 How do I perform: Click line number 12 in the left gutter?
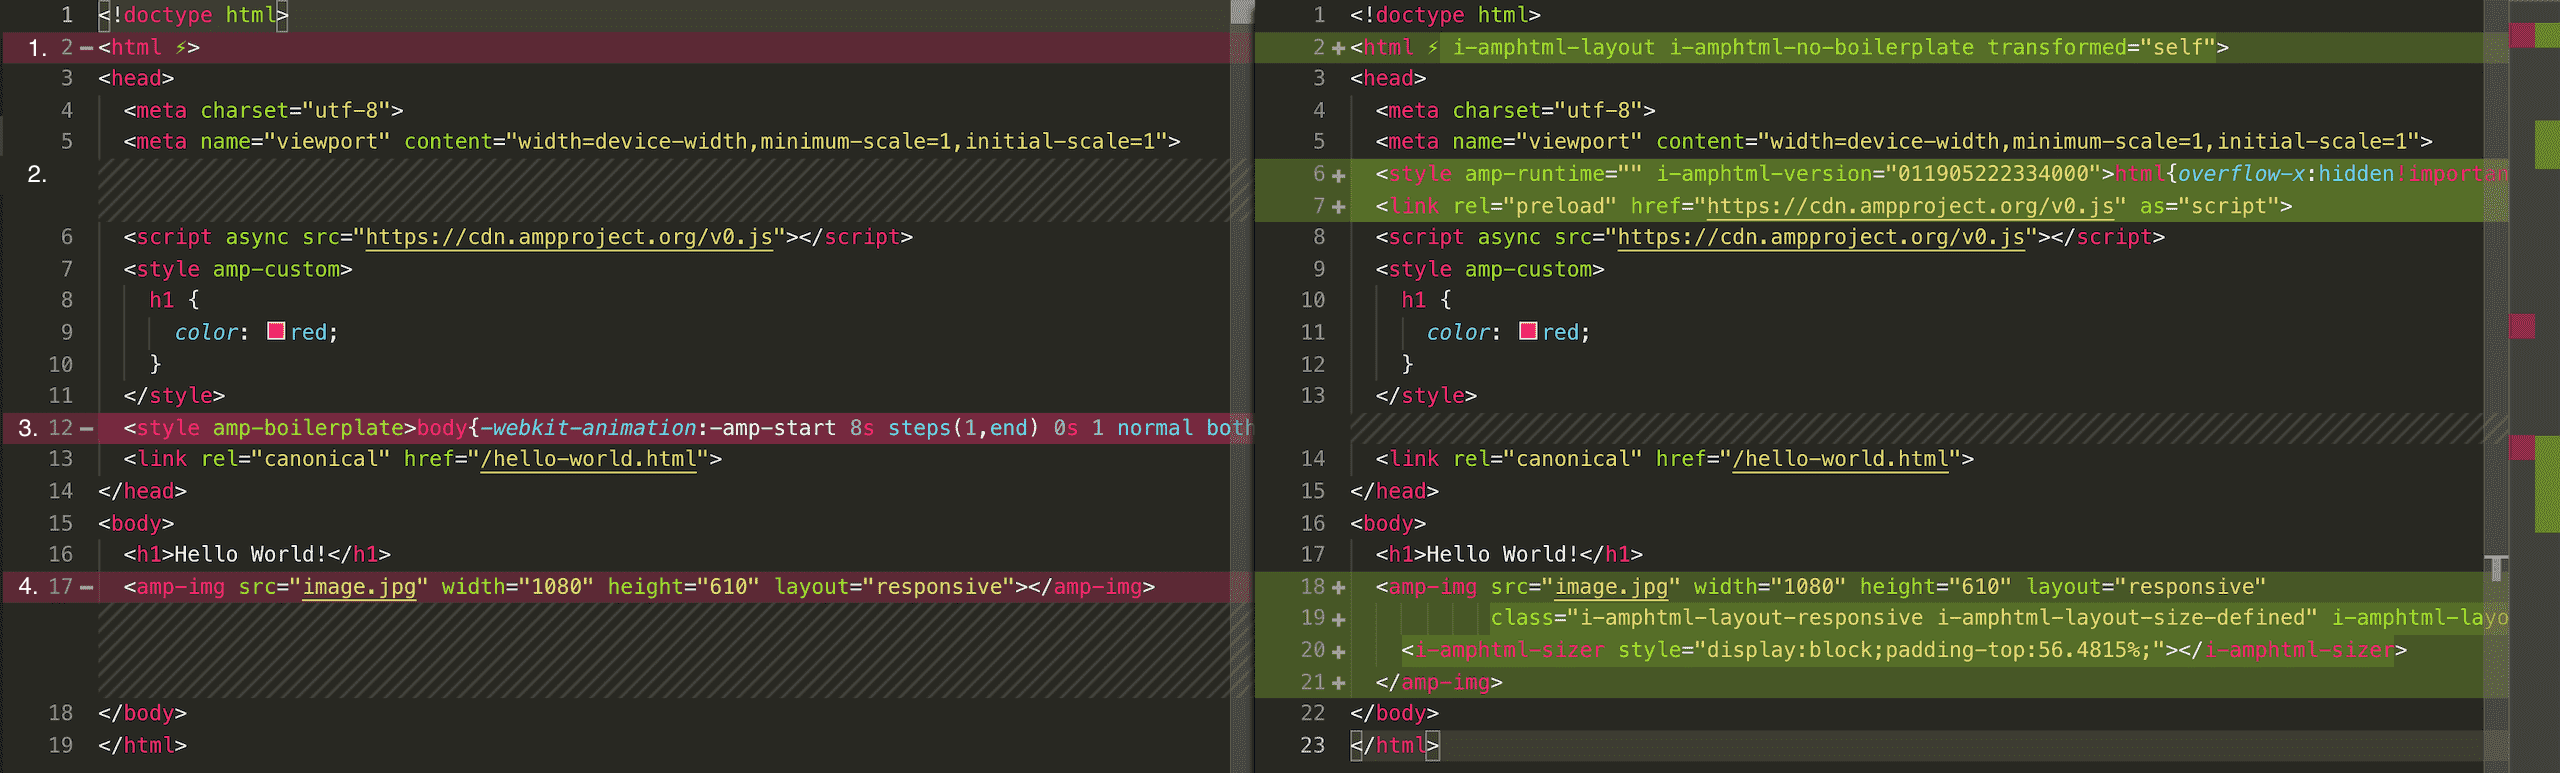(61, 428)
